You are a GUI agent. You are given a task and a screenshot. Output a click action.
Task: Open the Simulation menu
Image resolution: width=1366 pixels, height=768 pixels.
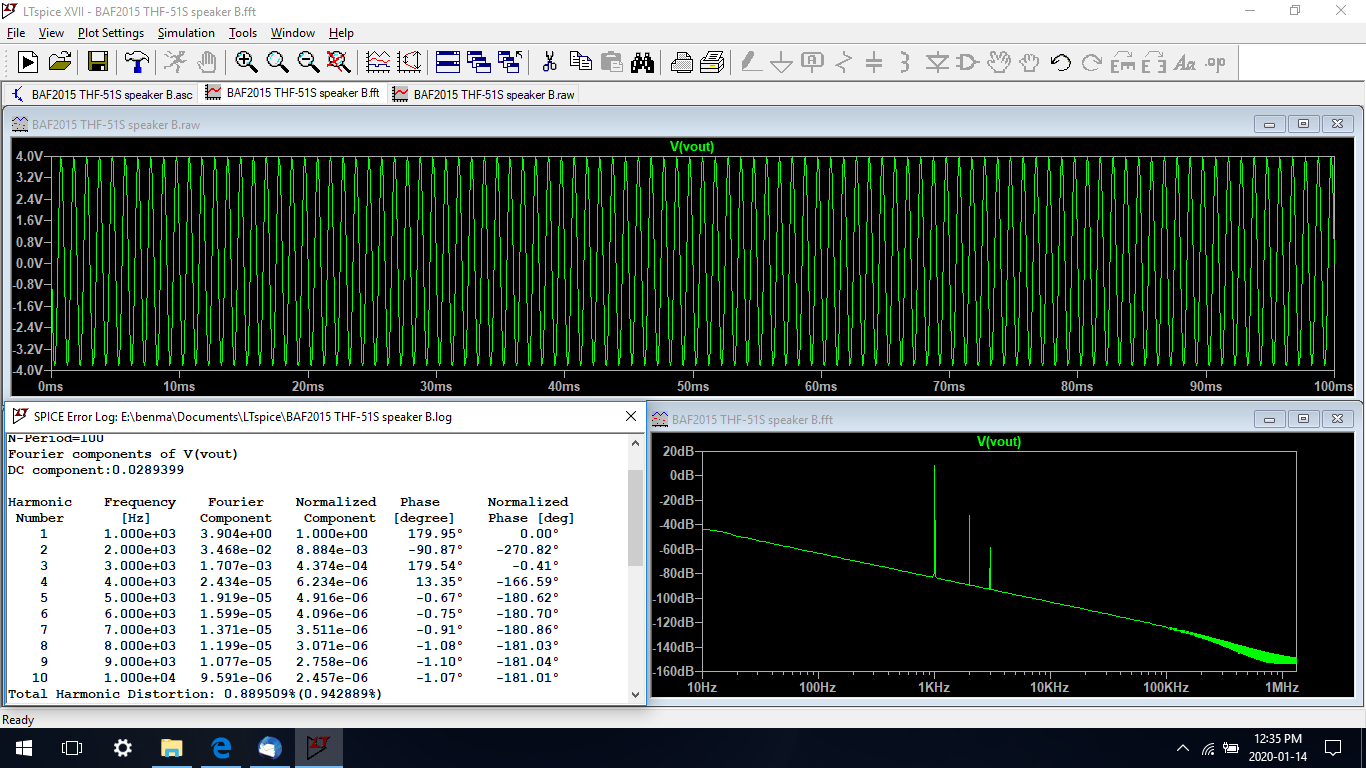coord(186,33)
